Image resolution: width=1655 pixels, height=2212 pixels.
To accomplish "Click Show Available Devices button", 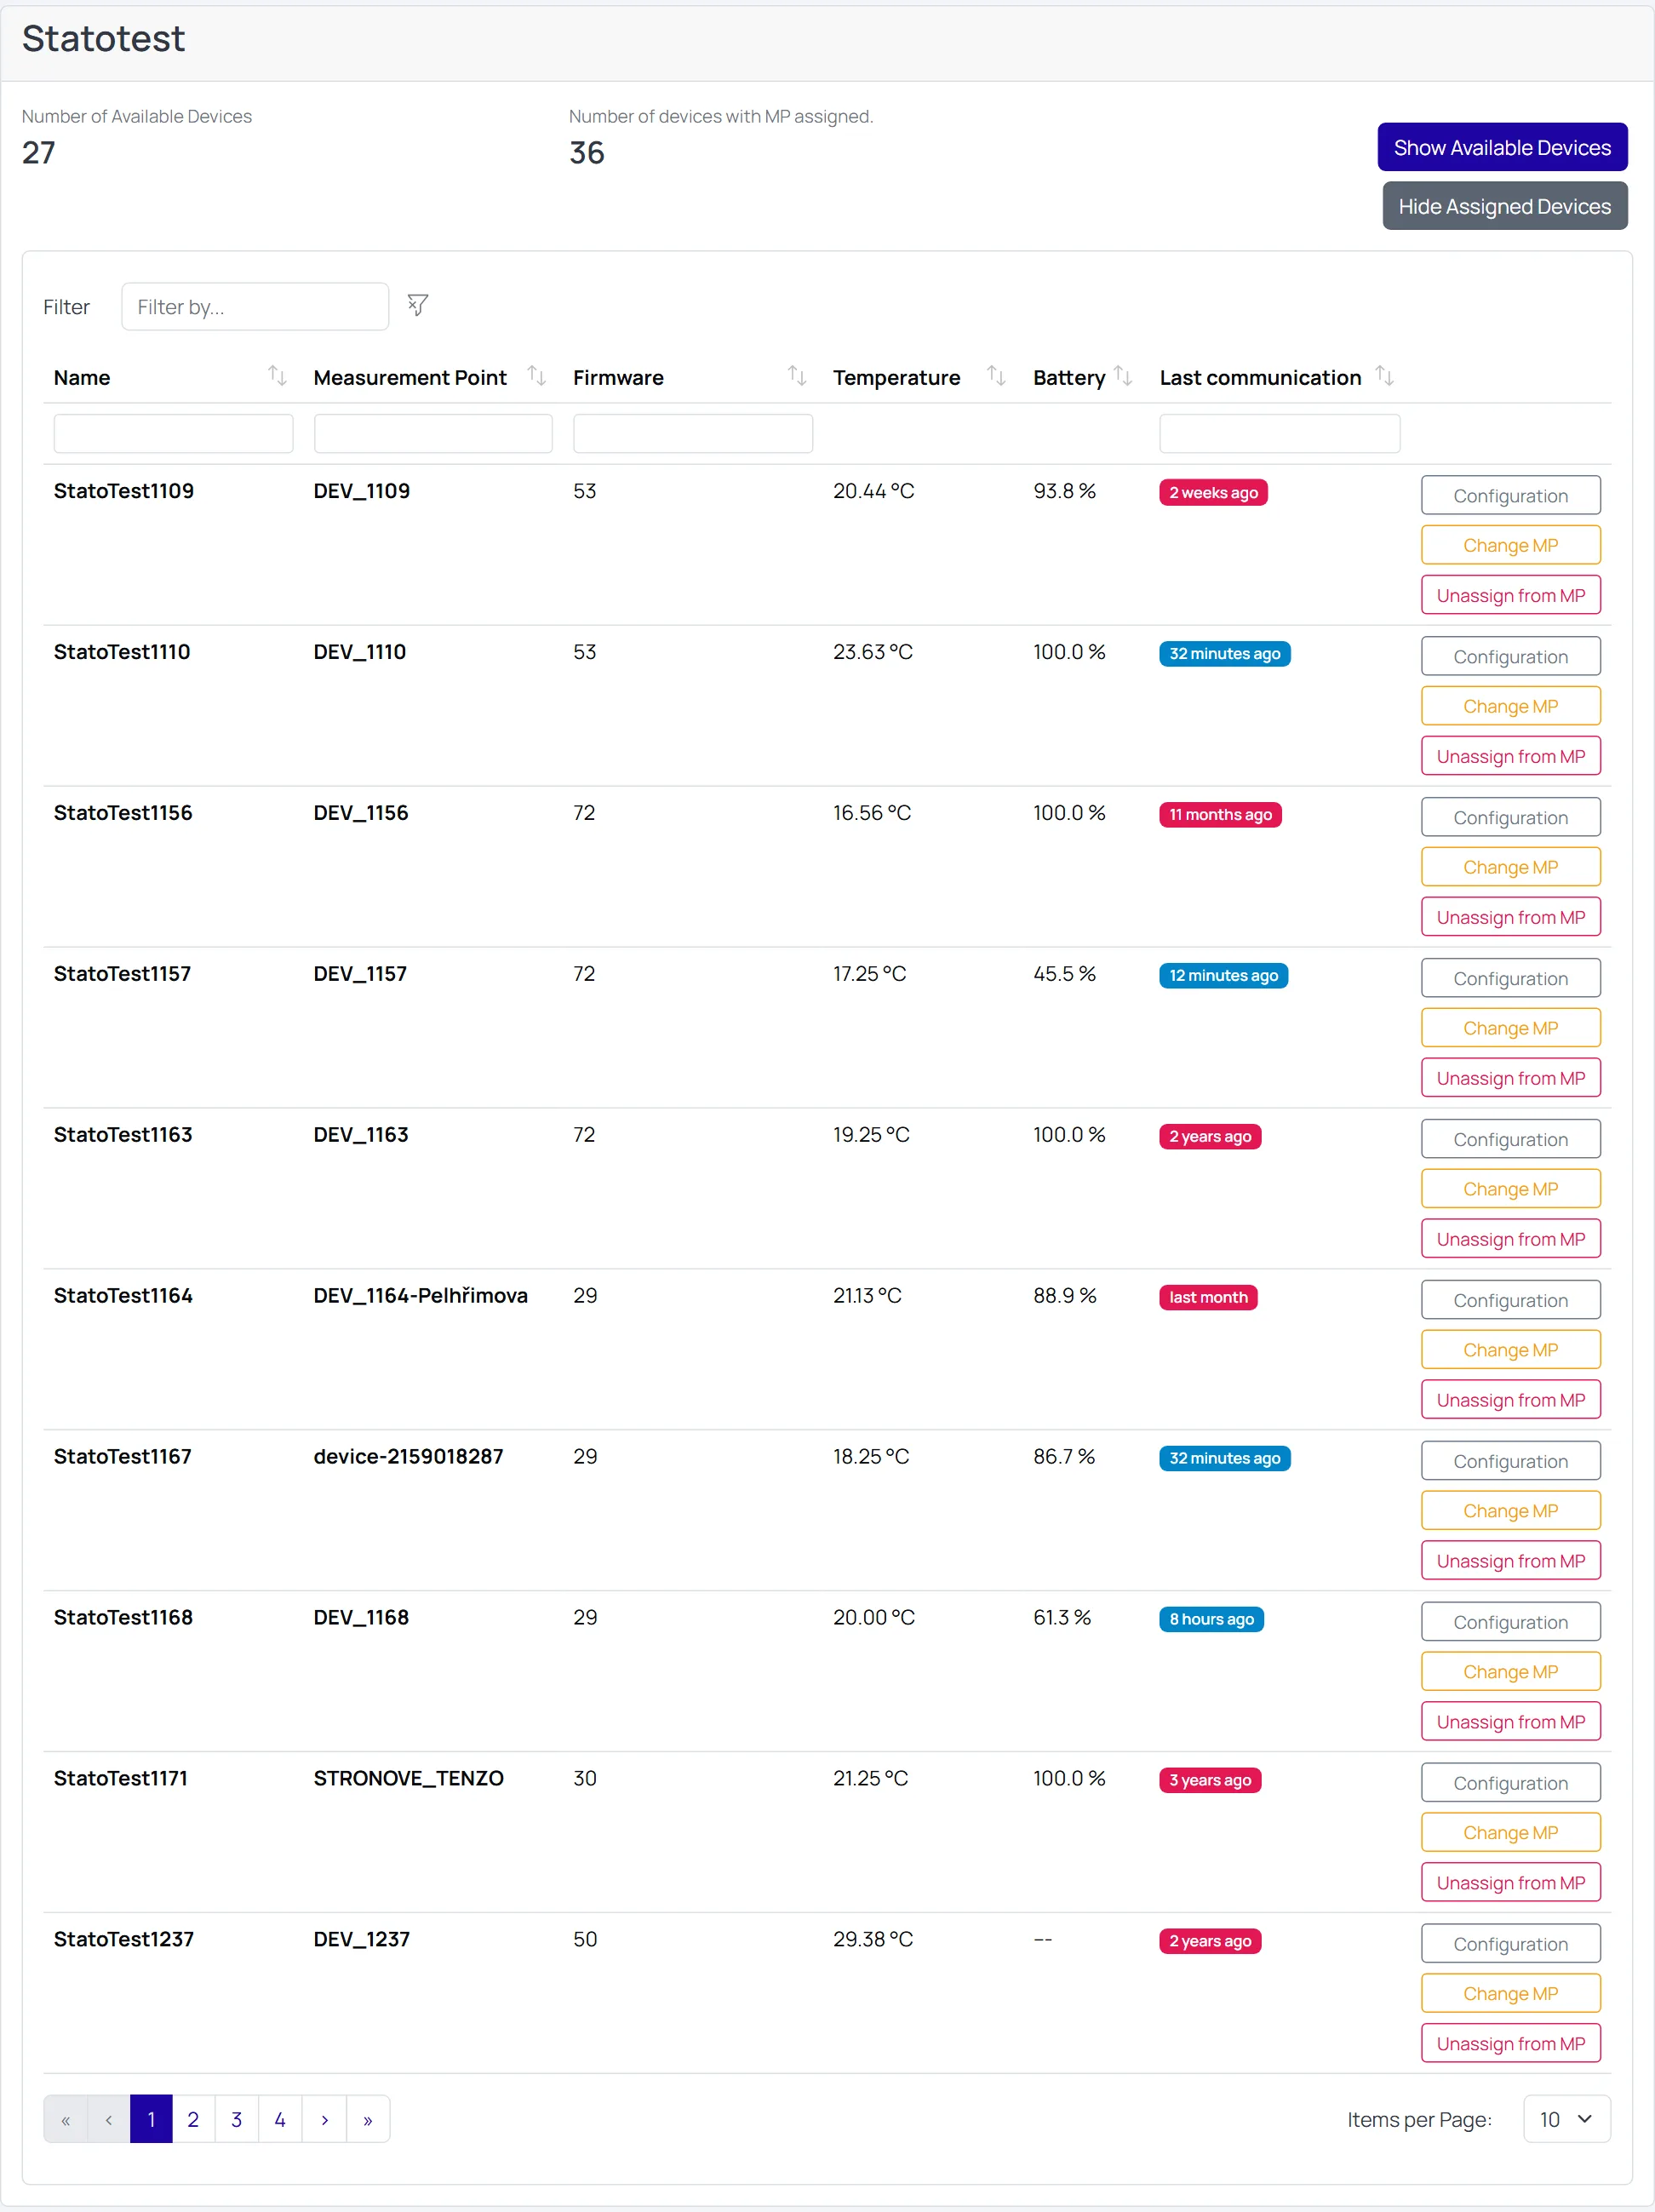I will tap(1502, 147).
